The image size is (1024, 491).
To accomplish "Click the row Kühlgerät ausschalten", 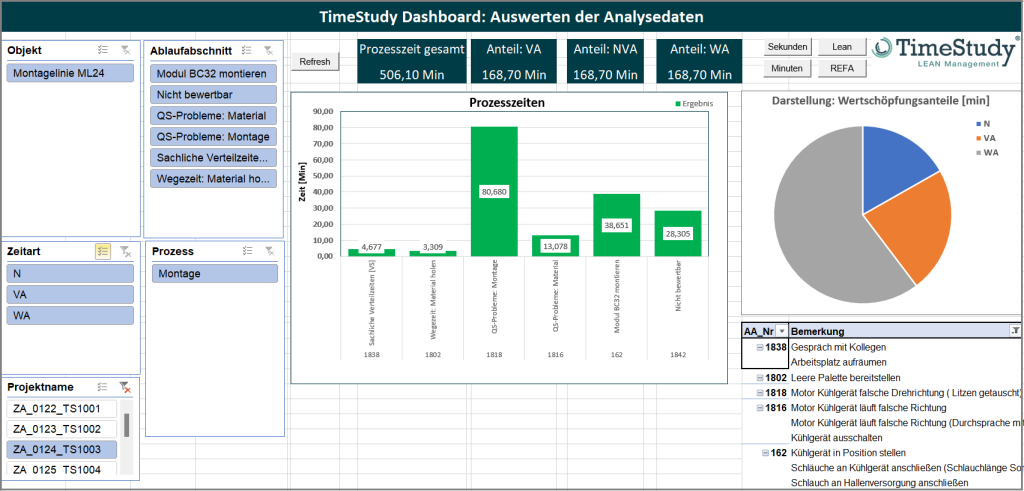I will 837,437.
